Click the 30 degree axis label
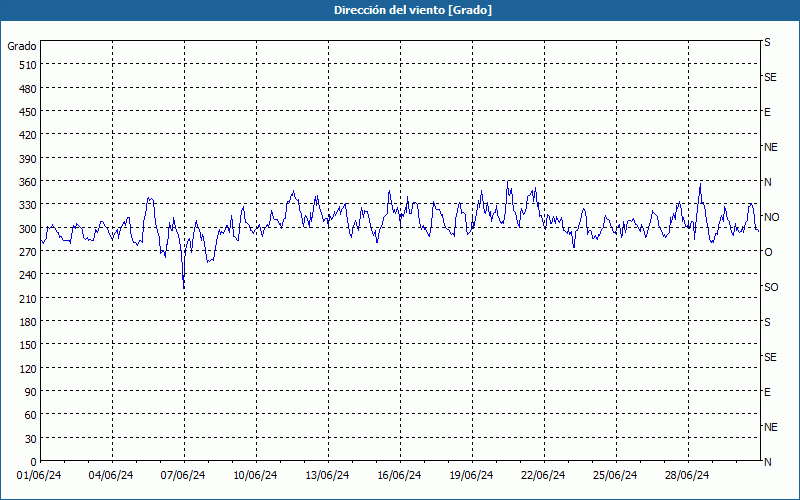The image size is (800, 500). (x=31, y=439)
